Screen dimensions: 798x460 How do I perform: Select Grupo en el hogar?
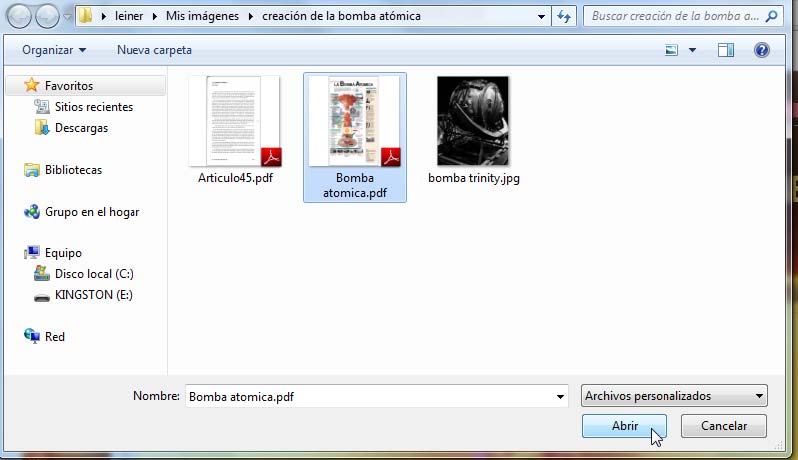point(91,212)
